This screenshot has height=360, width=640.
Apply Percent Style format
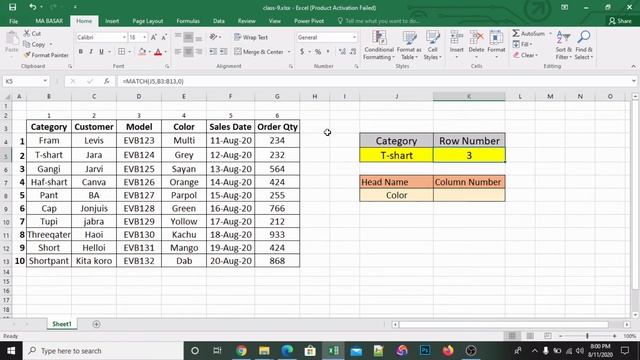coord(318,52)
